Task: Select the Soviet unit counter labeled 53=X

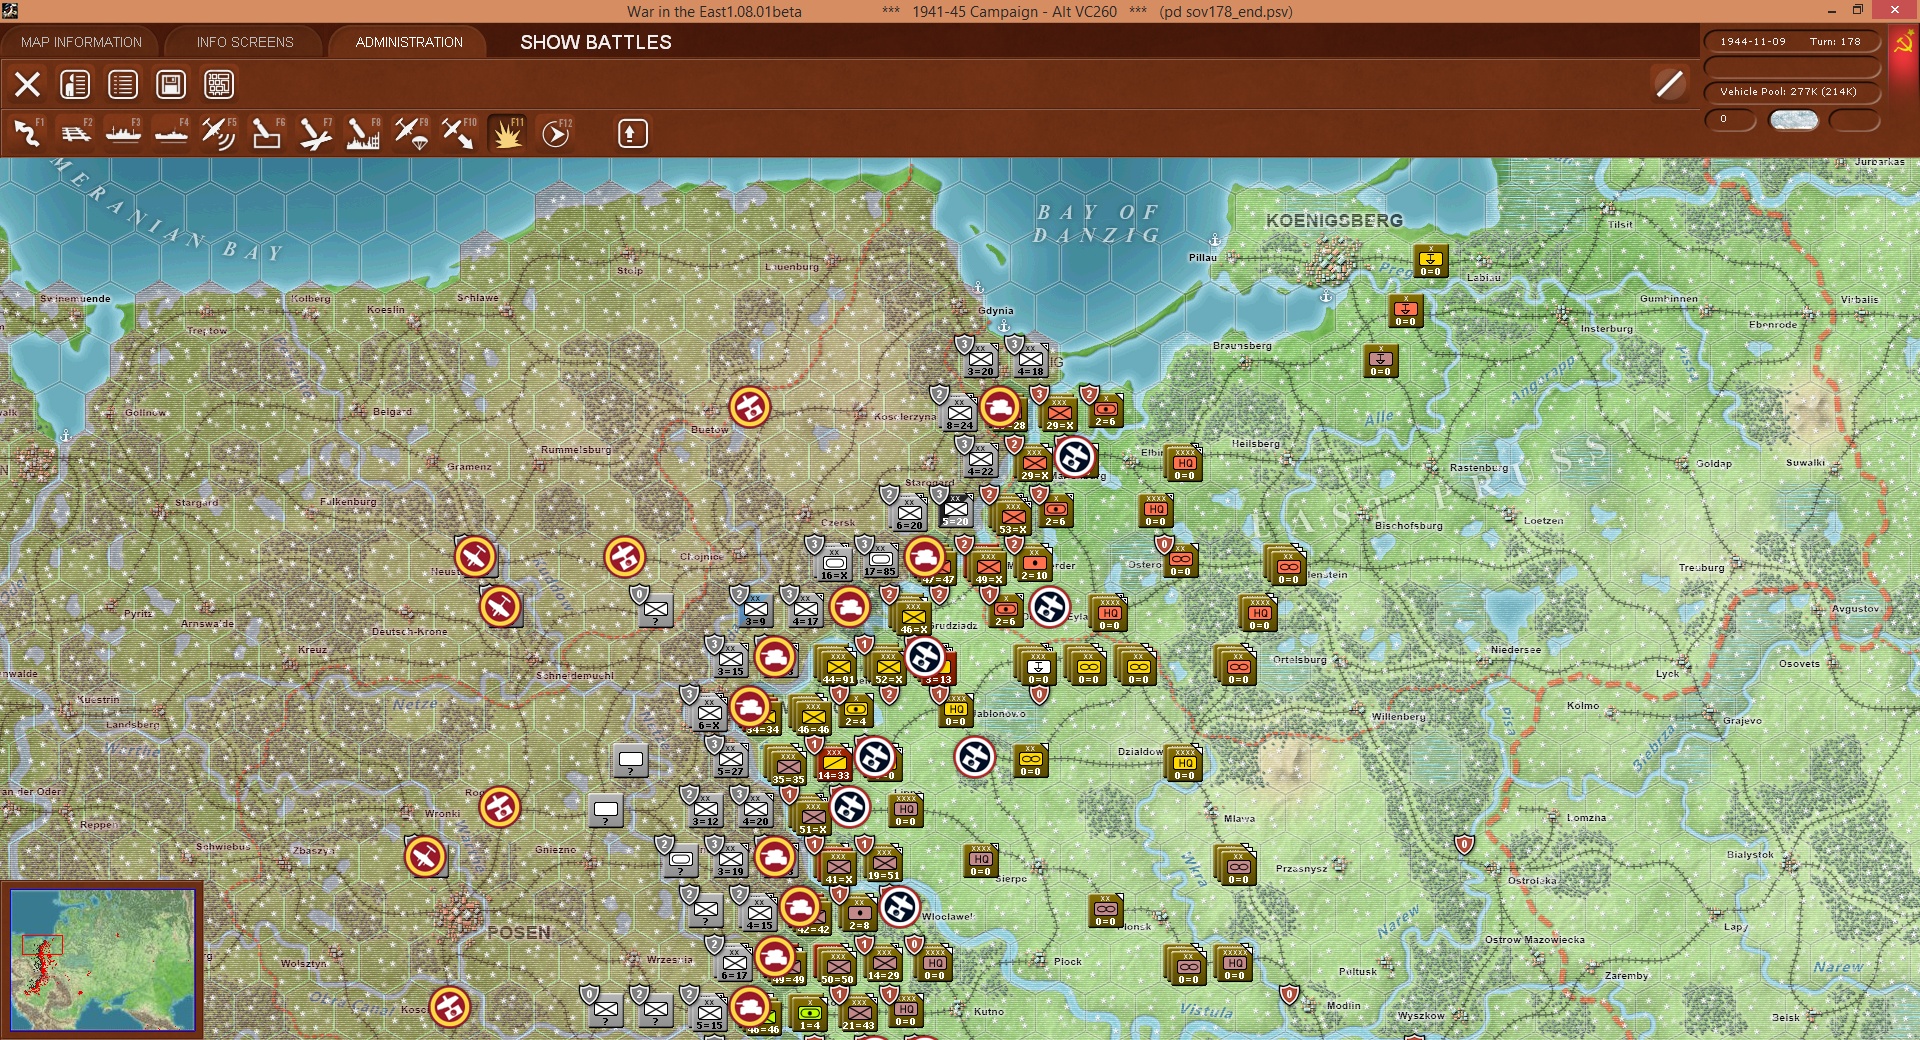Action: coord(1013,517)
